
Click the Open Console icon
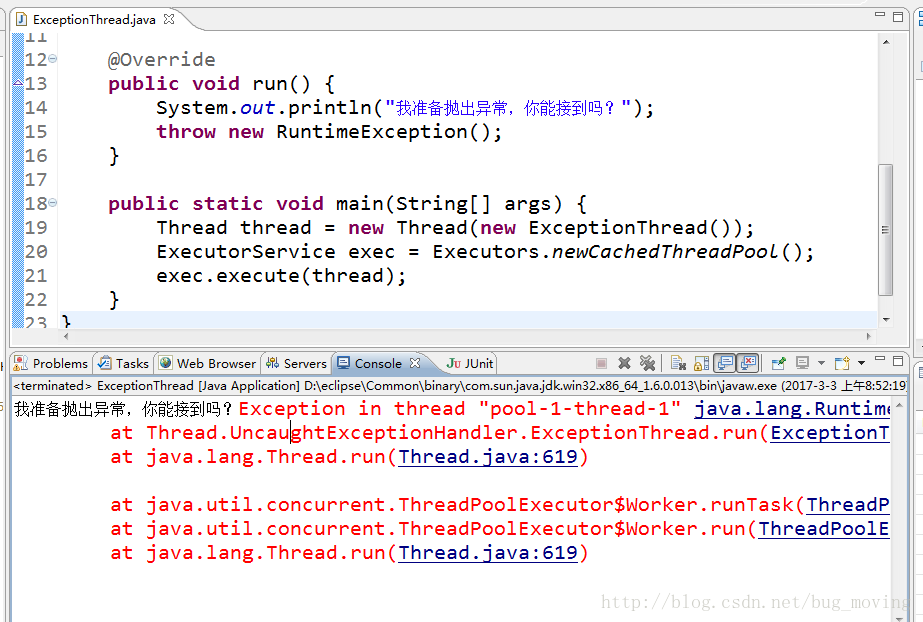pos(842,363)
